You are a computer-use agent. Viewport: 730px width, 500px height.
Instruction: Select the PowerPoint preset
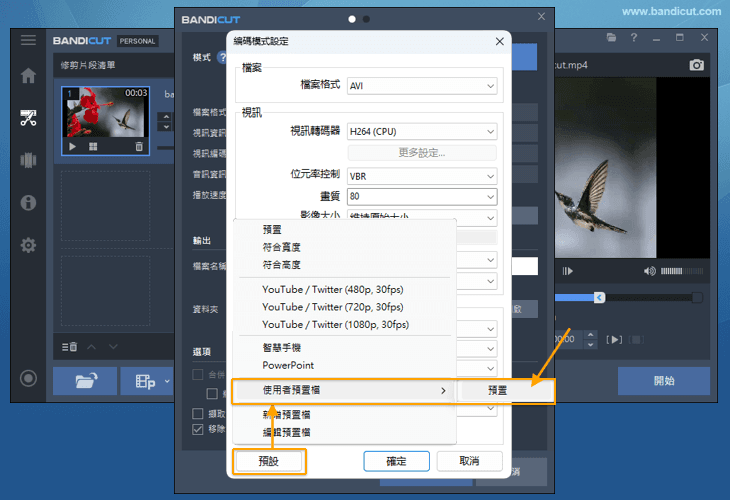coord(288,365)
